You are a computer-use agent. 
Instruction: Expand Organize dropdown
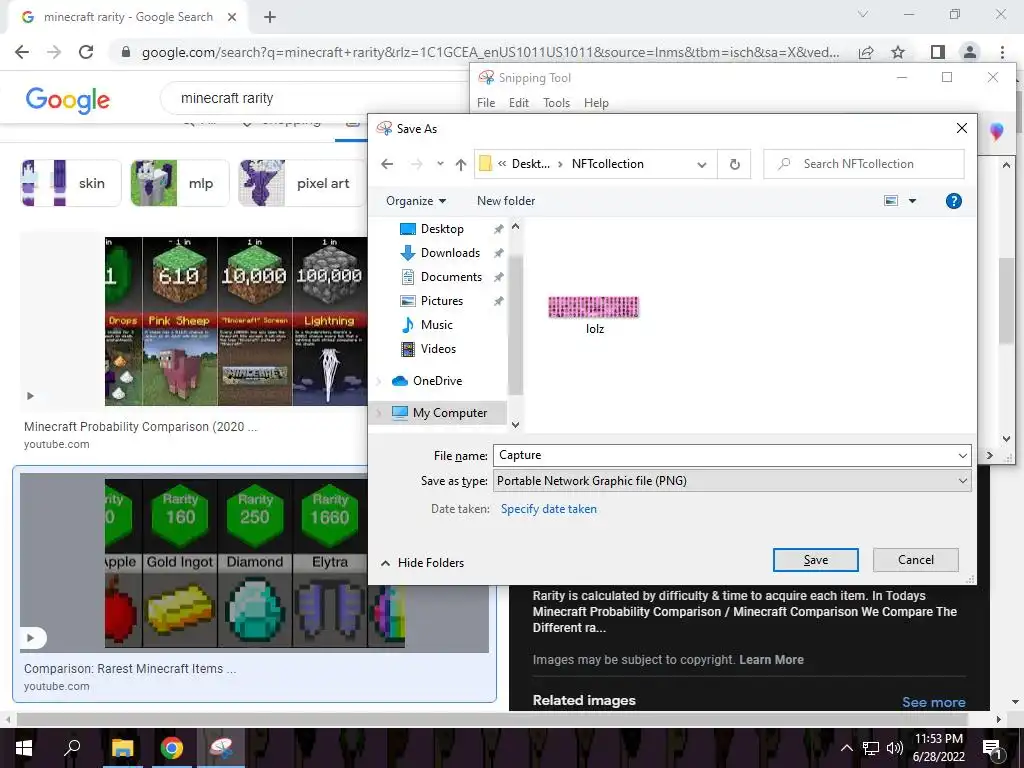point(416,201)
